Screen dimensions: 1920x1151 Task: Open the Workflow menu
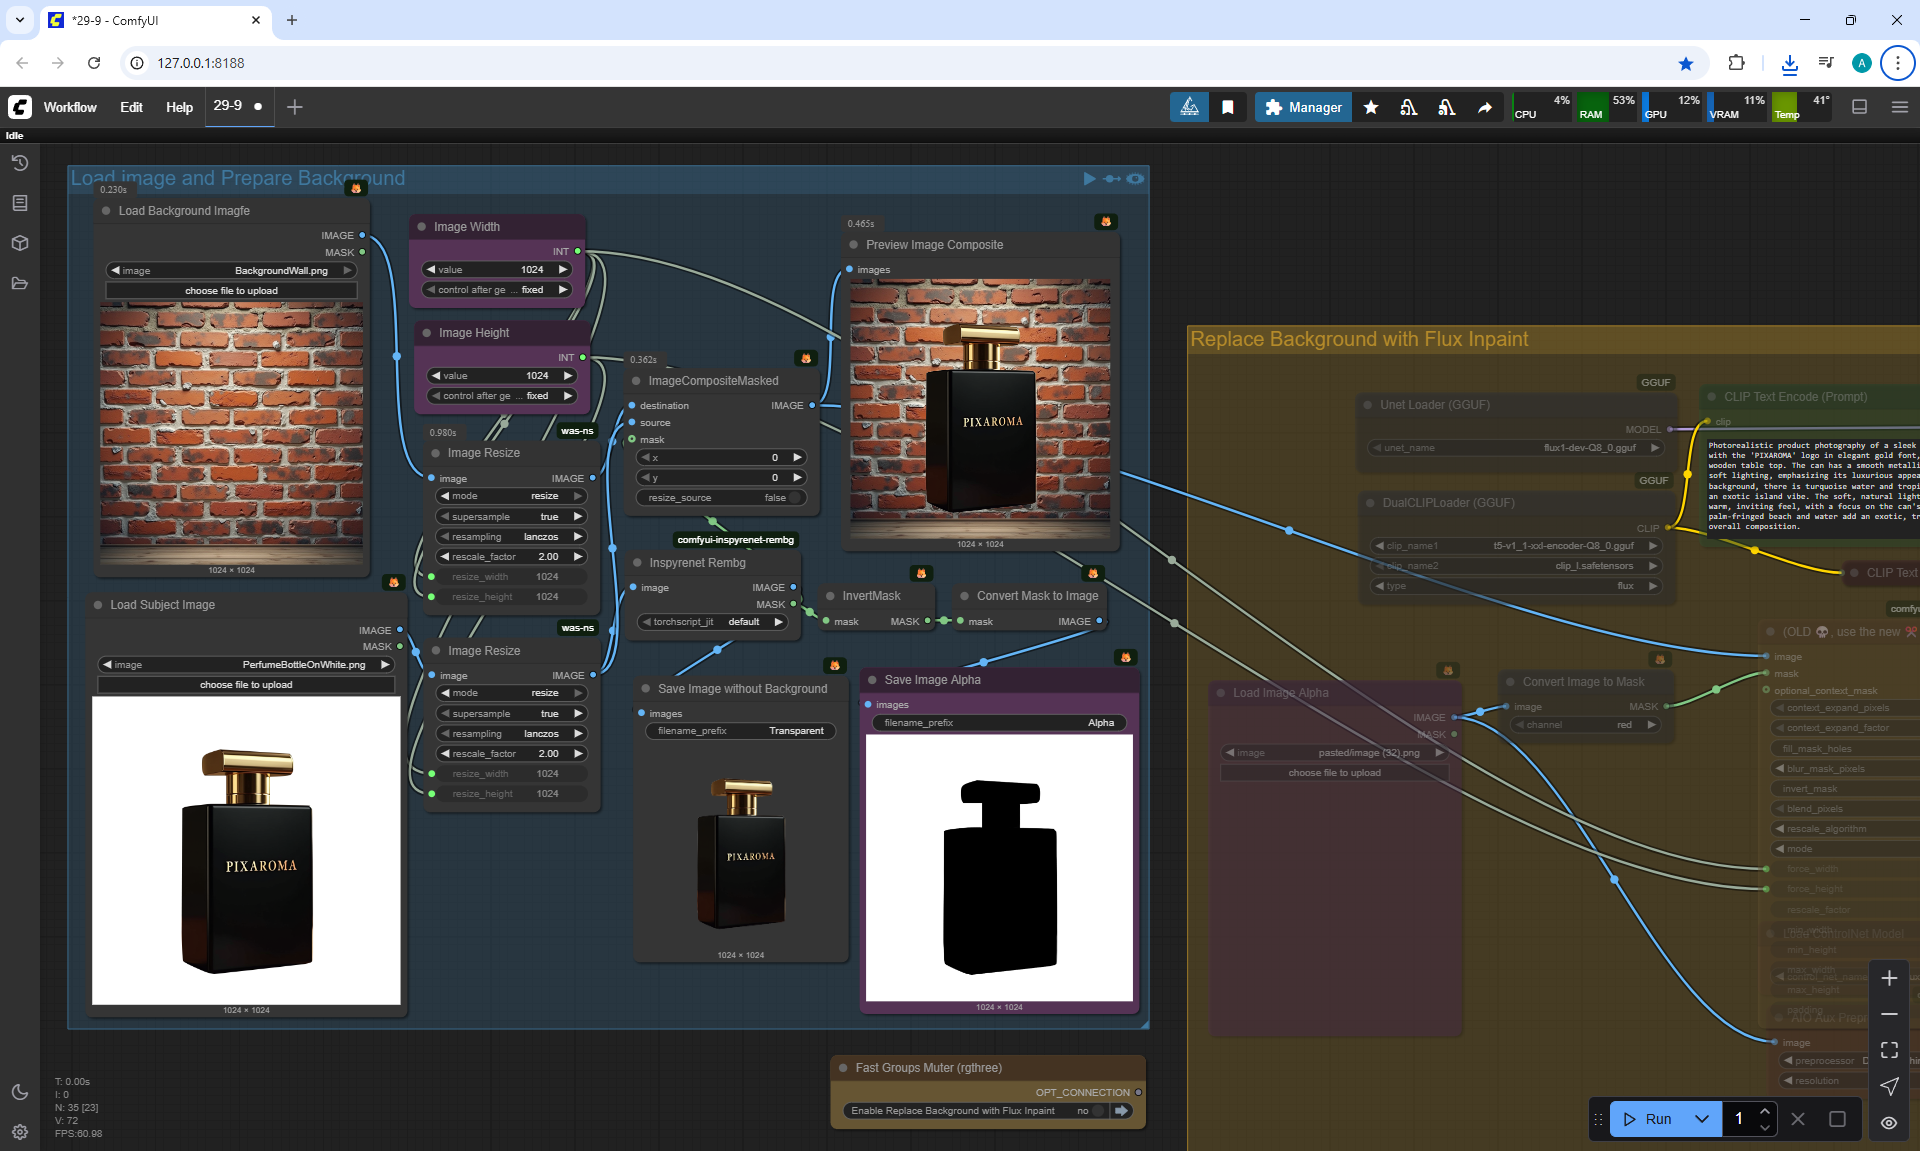(x=70, y=107)
